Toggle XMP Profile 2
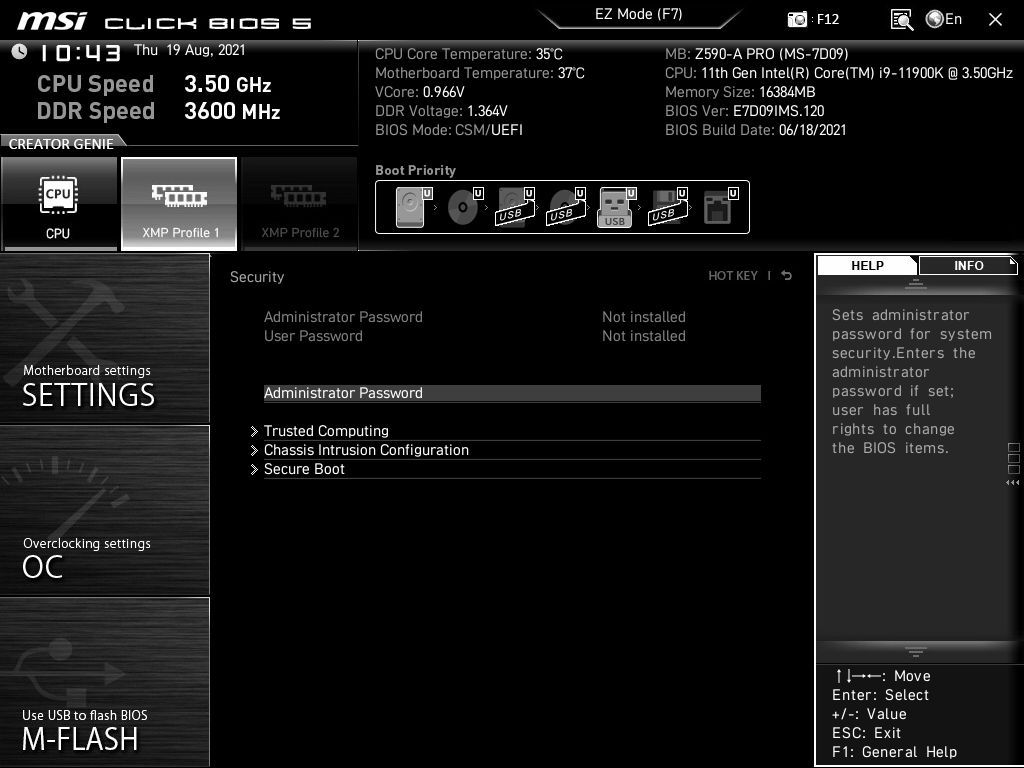 300,204
